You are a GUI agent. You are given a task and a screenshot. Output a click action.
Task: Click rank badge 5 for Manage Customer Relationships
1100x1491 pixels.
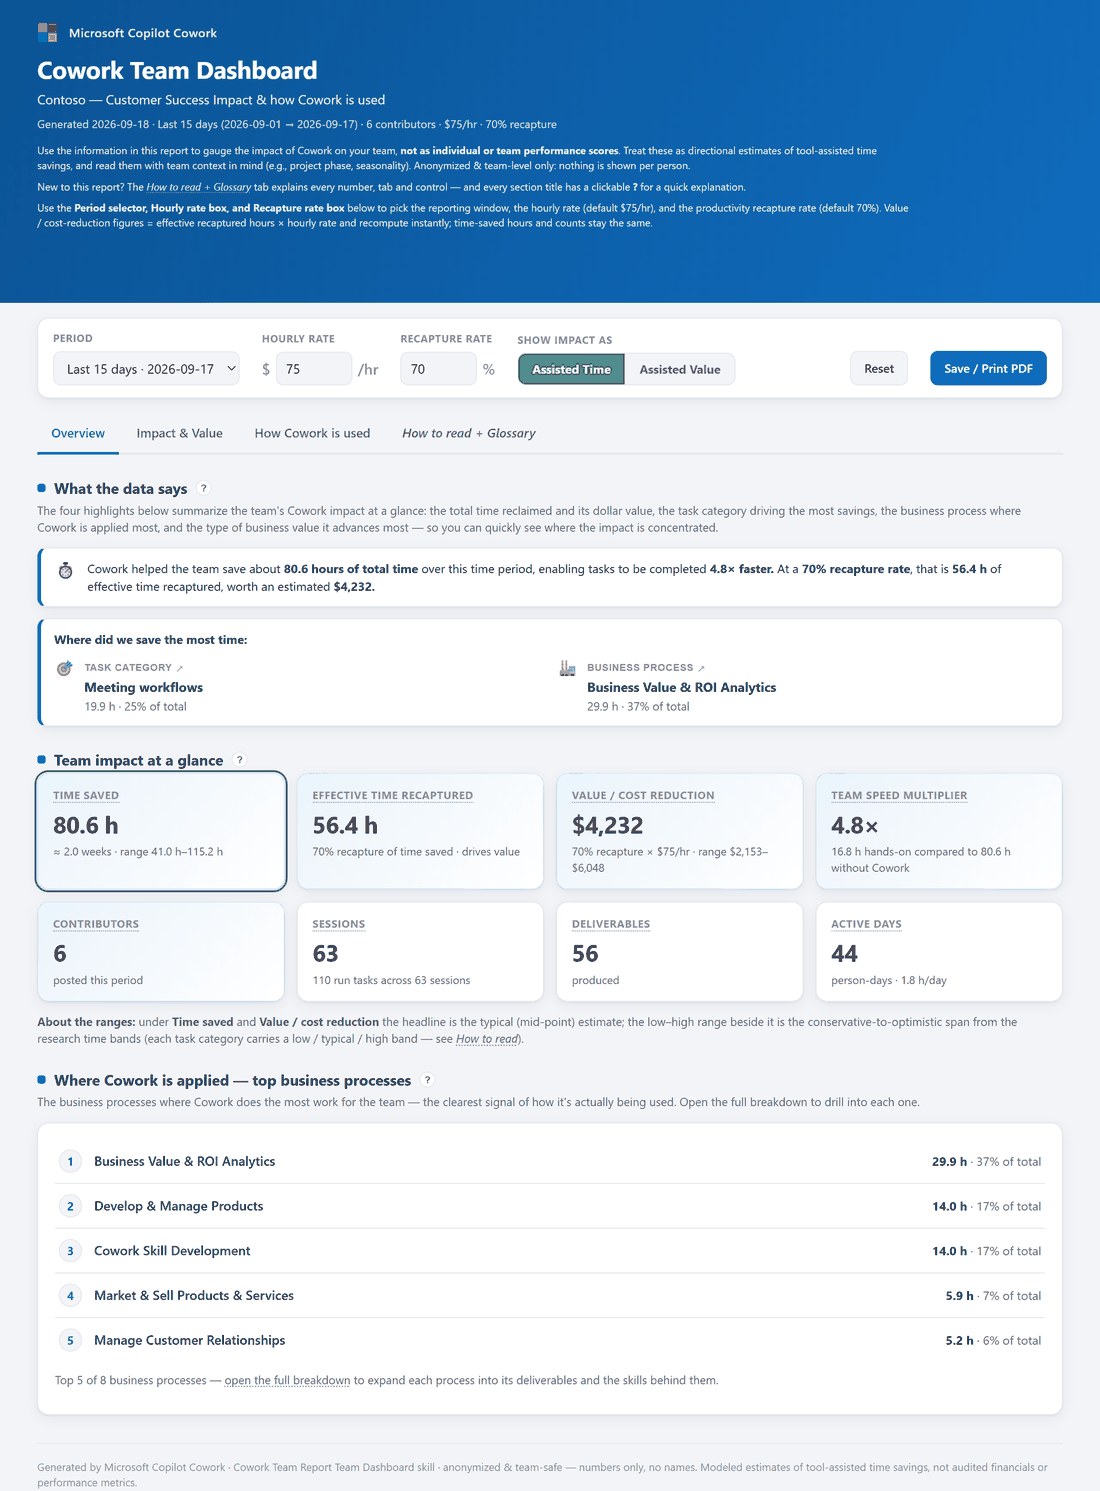tap(70, 1340)
